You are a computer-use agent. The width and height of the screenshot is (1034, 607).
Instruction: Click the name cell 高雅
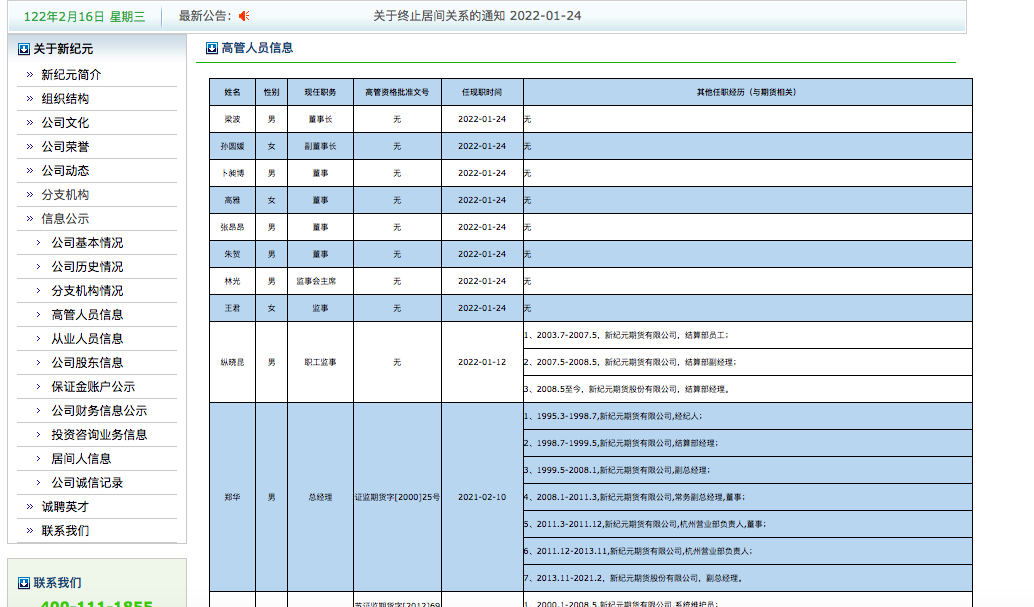232,201
